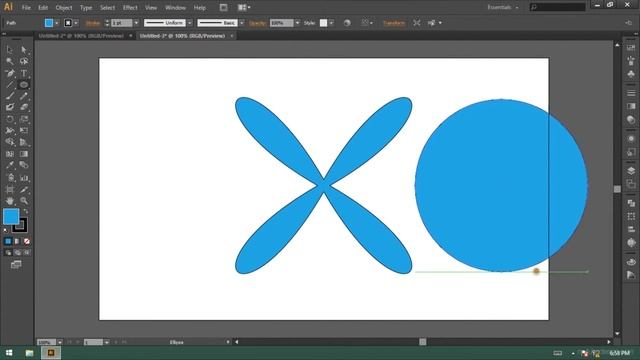Screen dimensions: 640x360
Task: Open the control bar fill color dropdown
Action: click(x=57, y=23)
